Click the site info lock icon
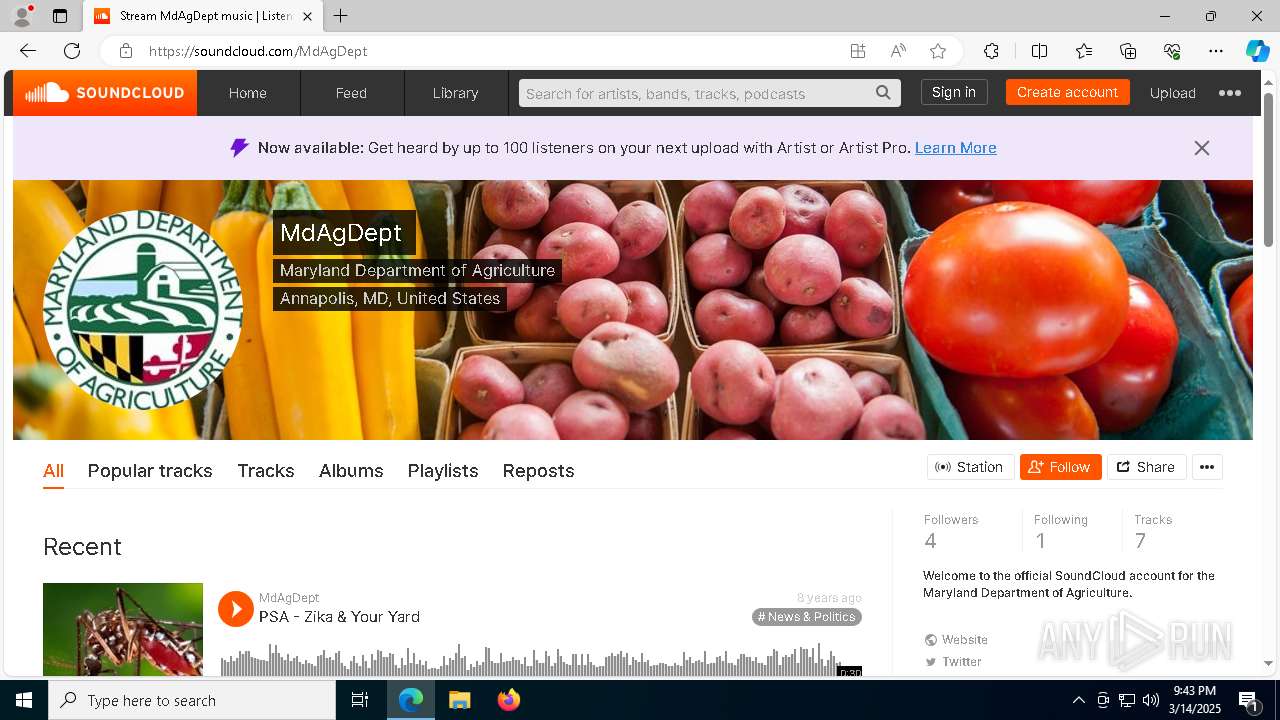The width and height of the screenshot is (1280, 720). [125, 51]
